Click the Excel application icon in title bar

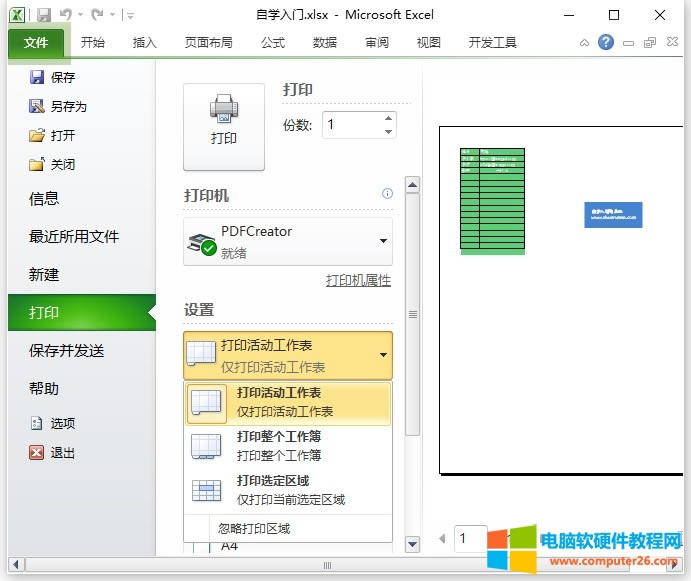click(17, 15)
